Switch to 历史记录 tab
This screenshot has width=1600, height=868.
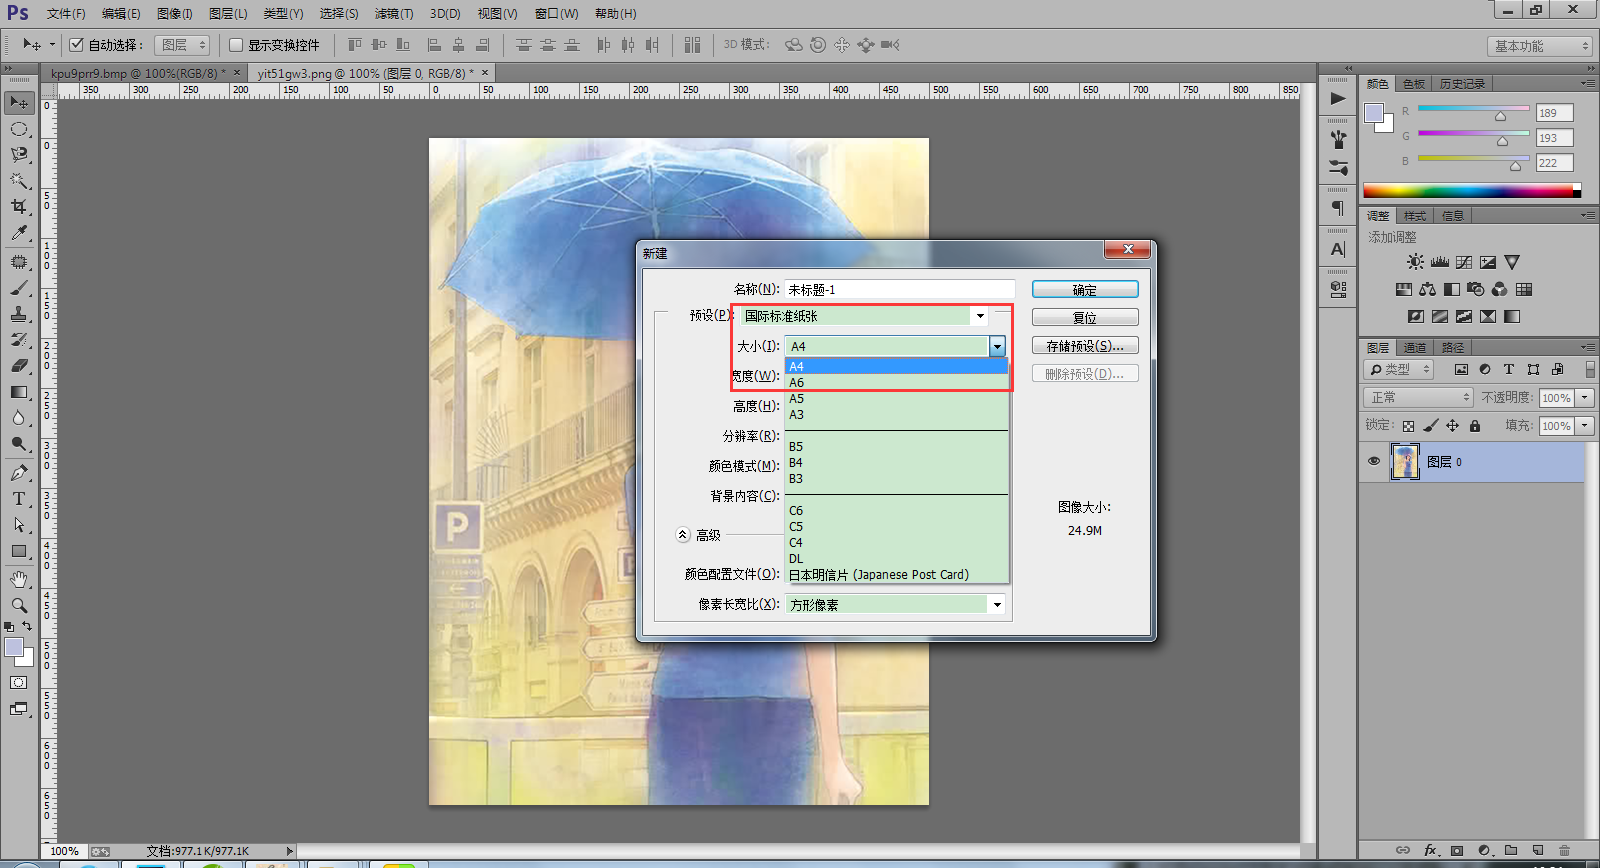click(x=1462, y=84)
